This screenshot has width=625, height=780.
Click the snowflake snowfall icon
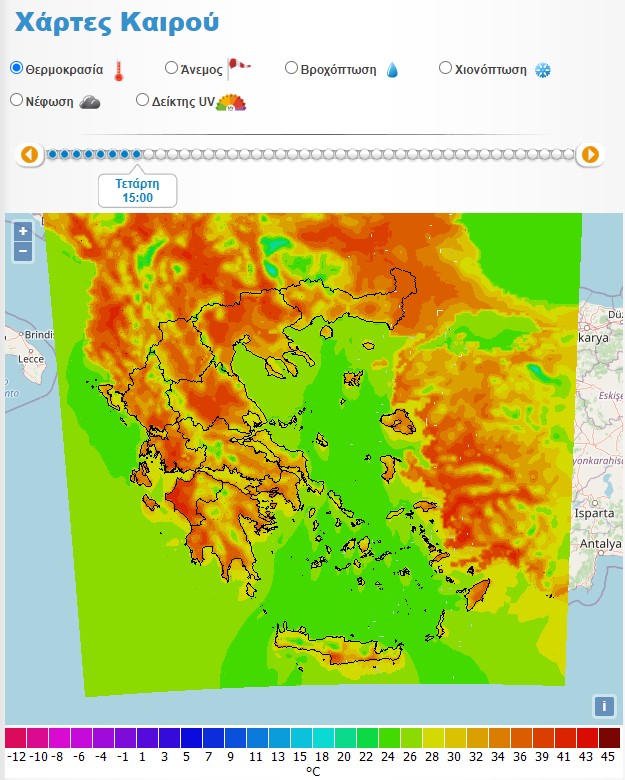tap(543, 70)
